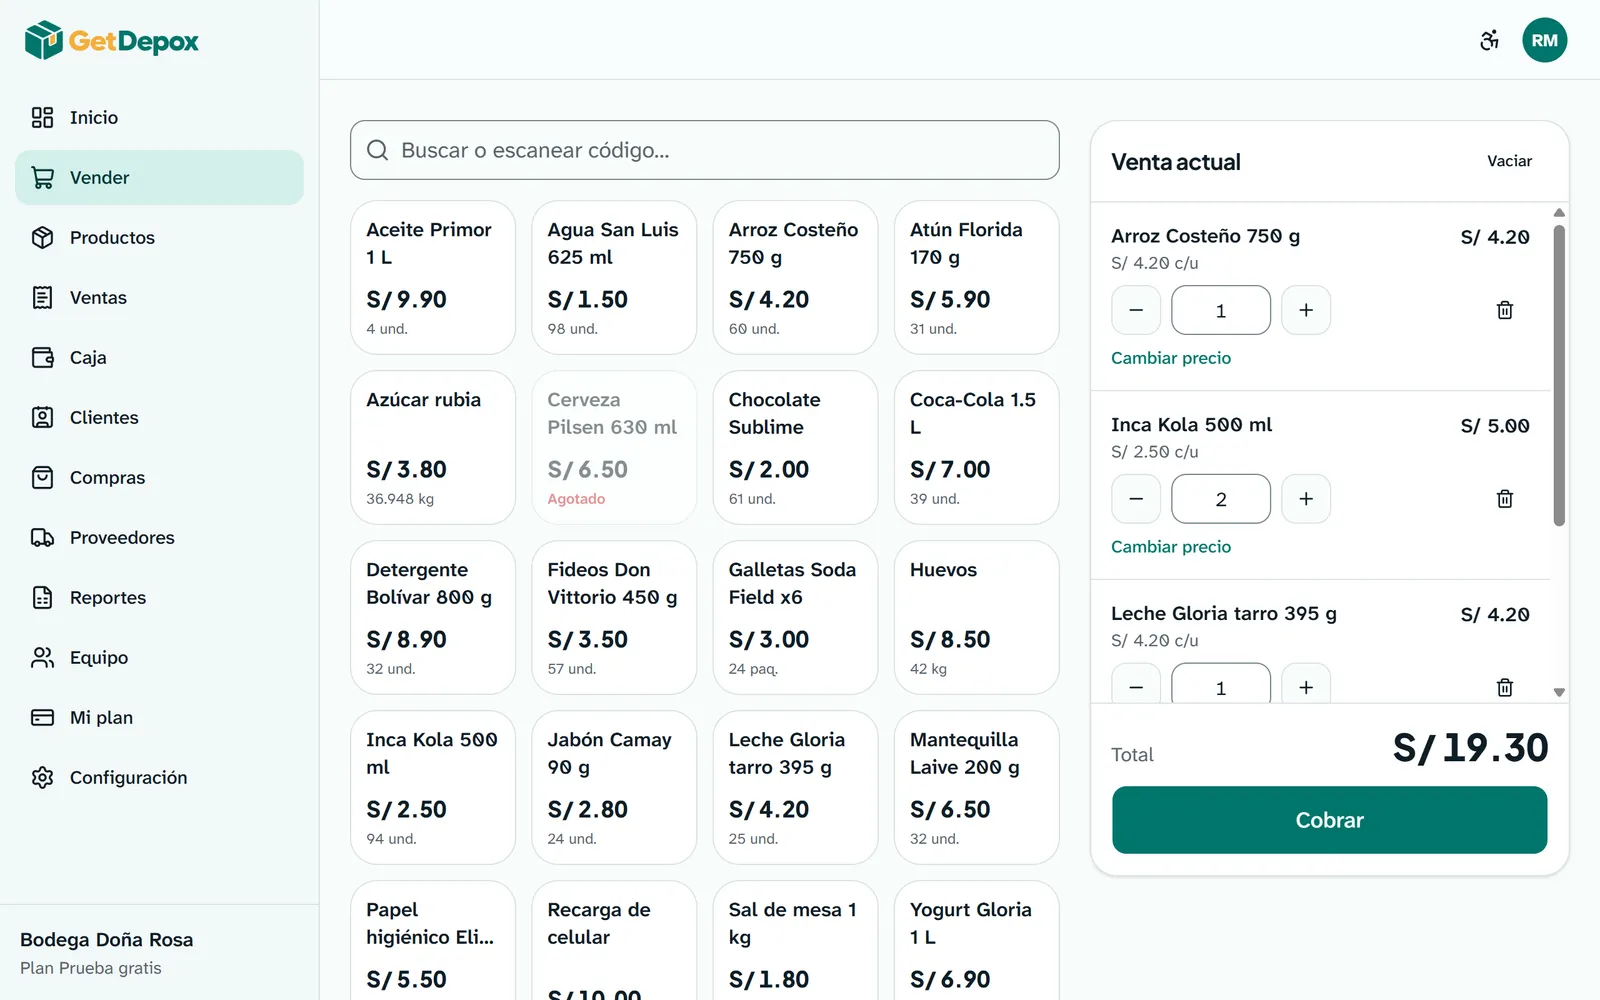1600x1000 pixels.
Task: Click the Equipo people icon
Action: [42, 658]
